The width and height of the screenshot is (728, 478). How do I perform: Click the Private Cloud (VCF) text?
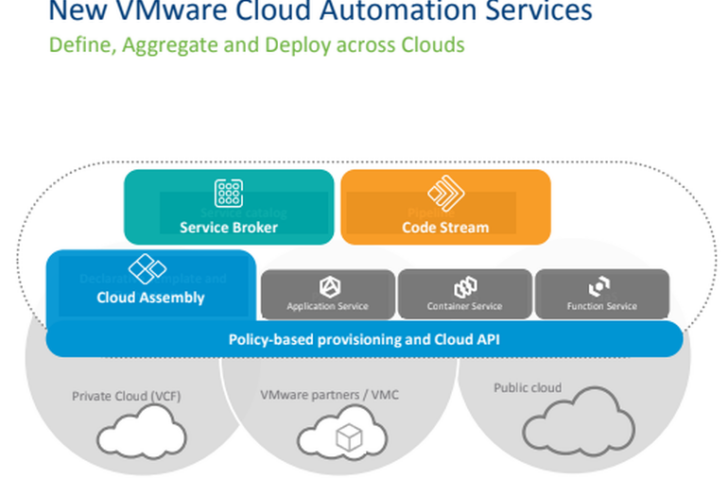(126, 396)
